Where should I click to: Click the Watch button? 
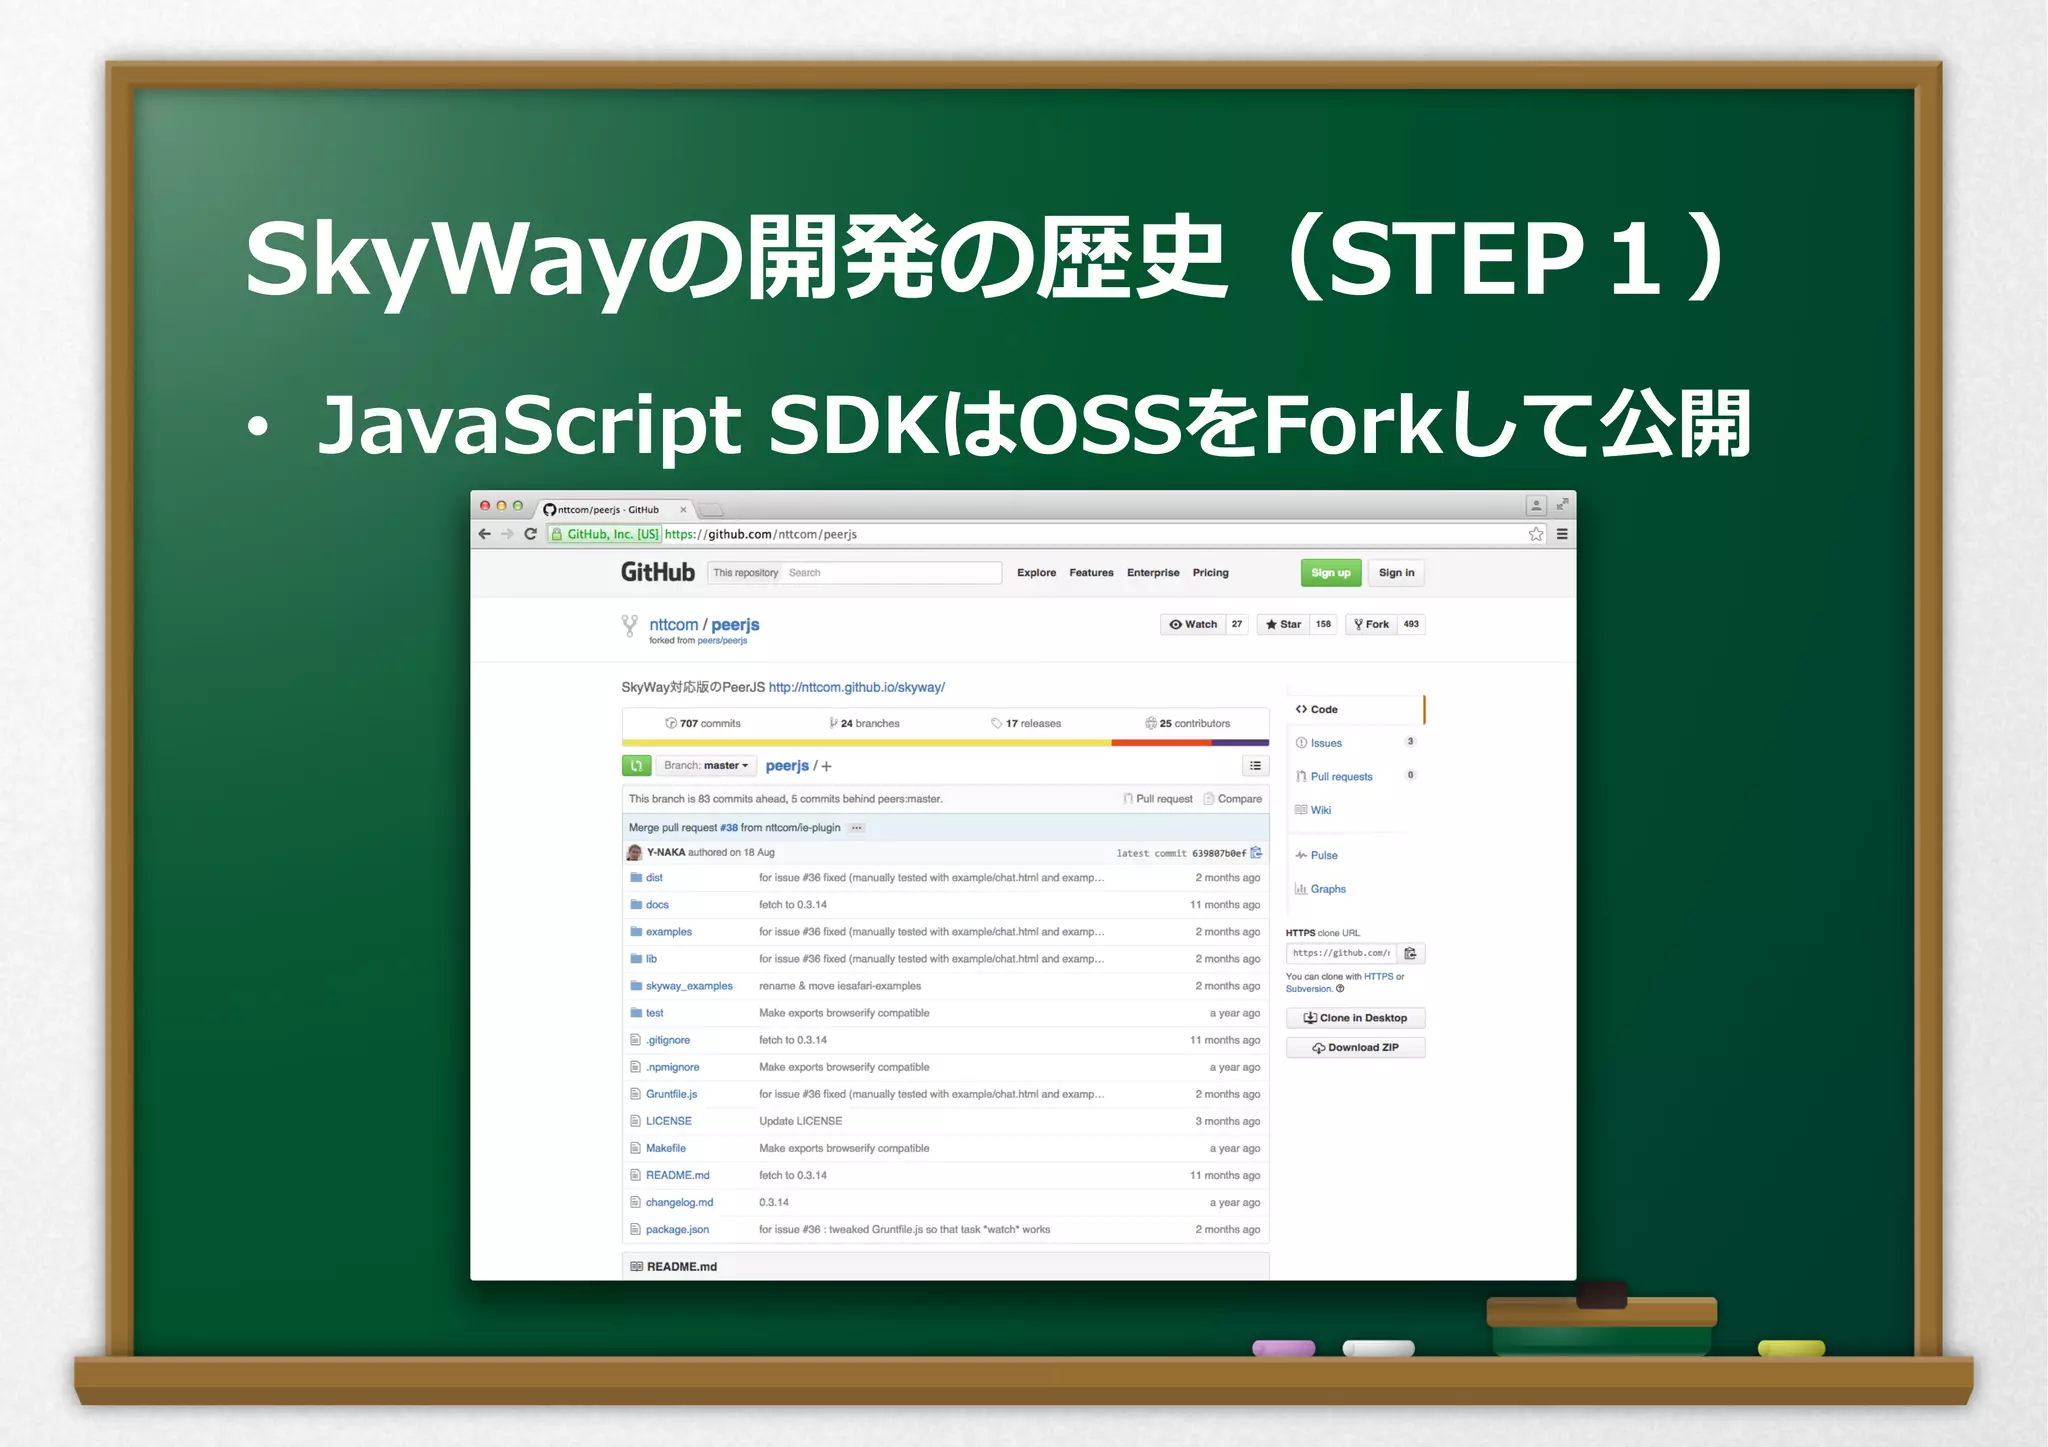(x=1193, y=624)
